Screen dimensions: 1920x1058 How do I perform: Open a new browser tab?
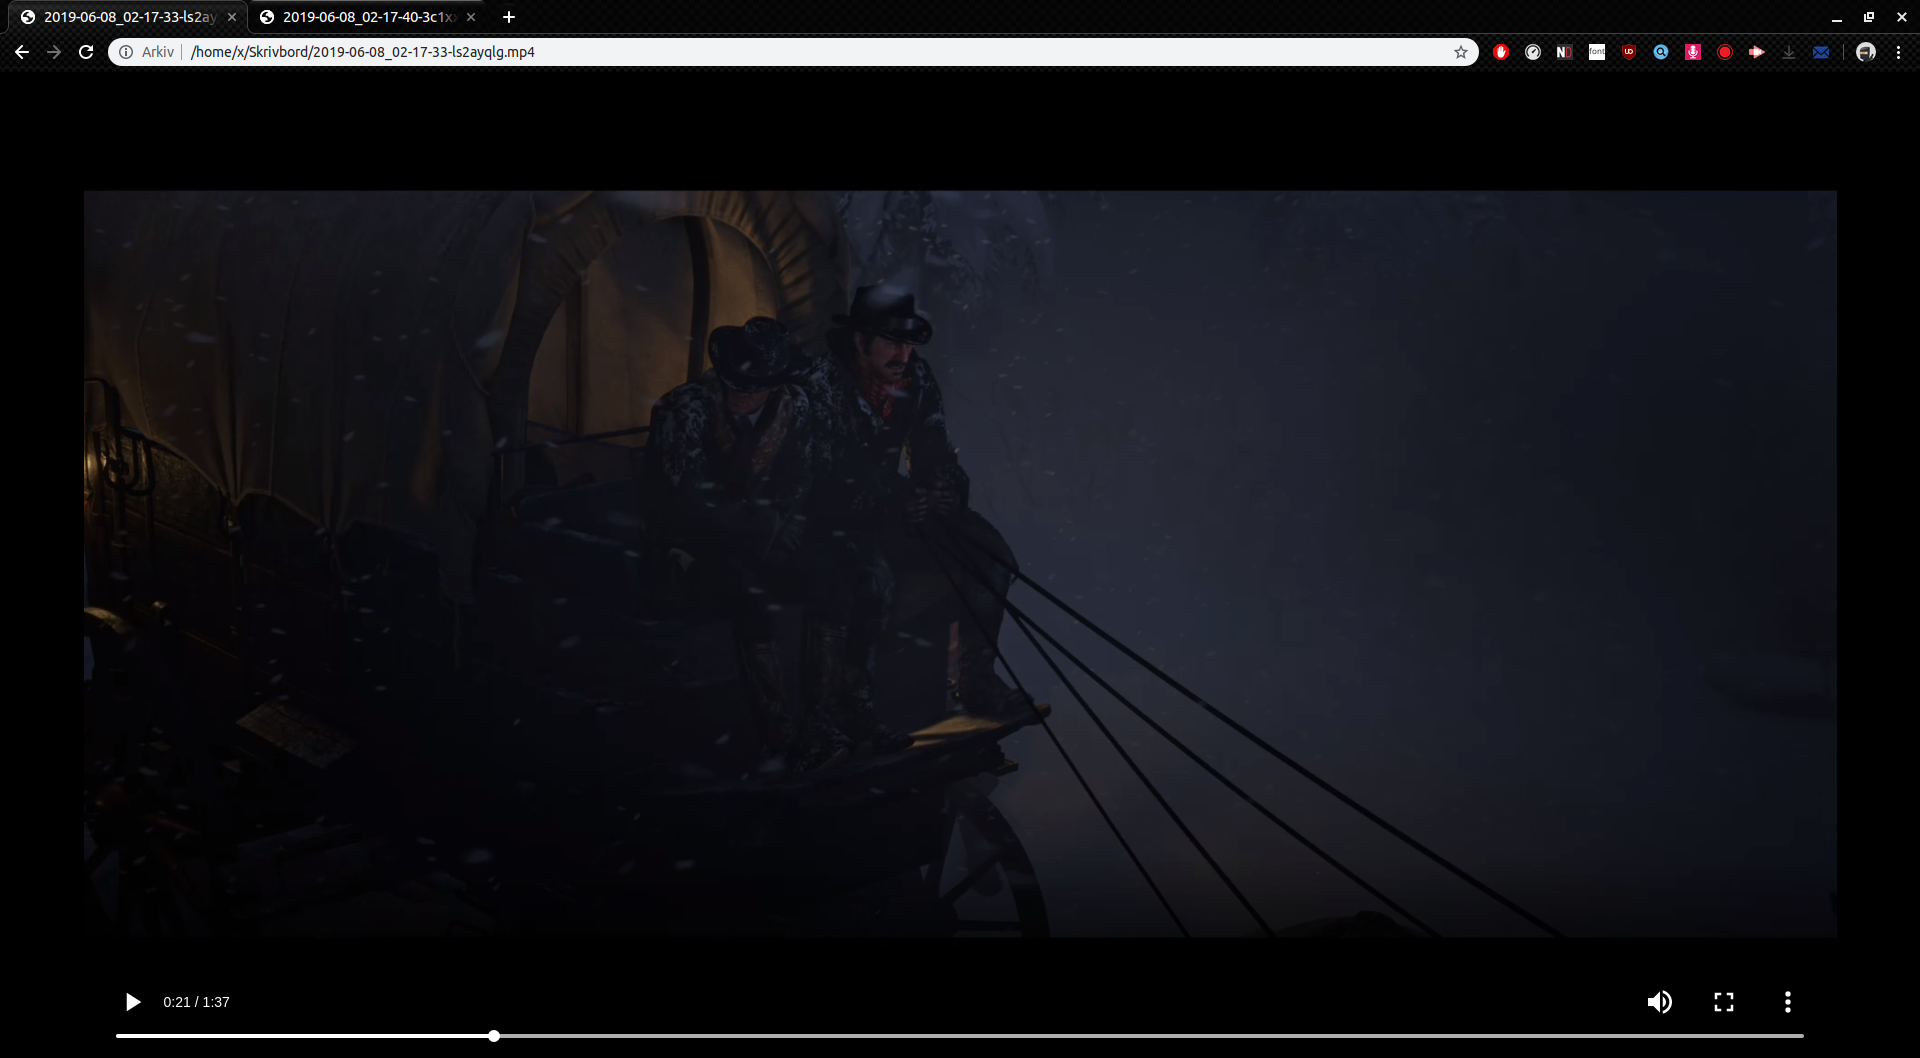(x=509, y=17)
